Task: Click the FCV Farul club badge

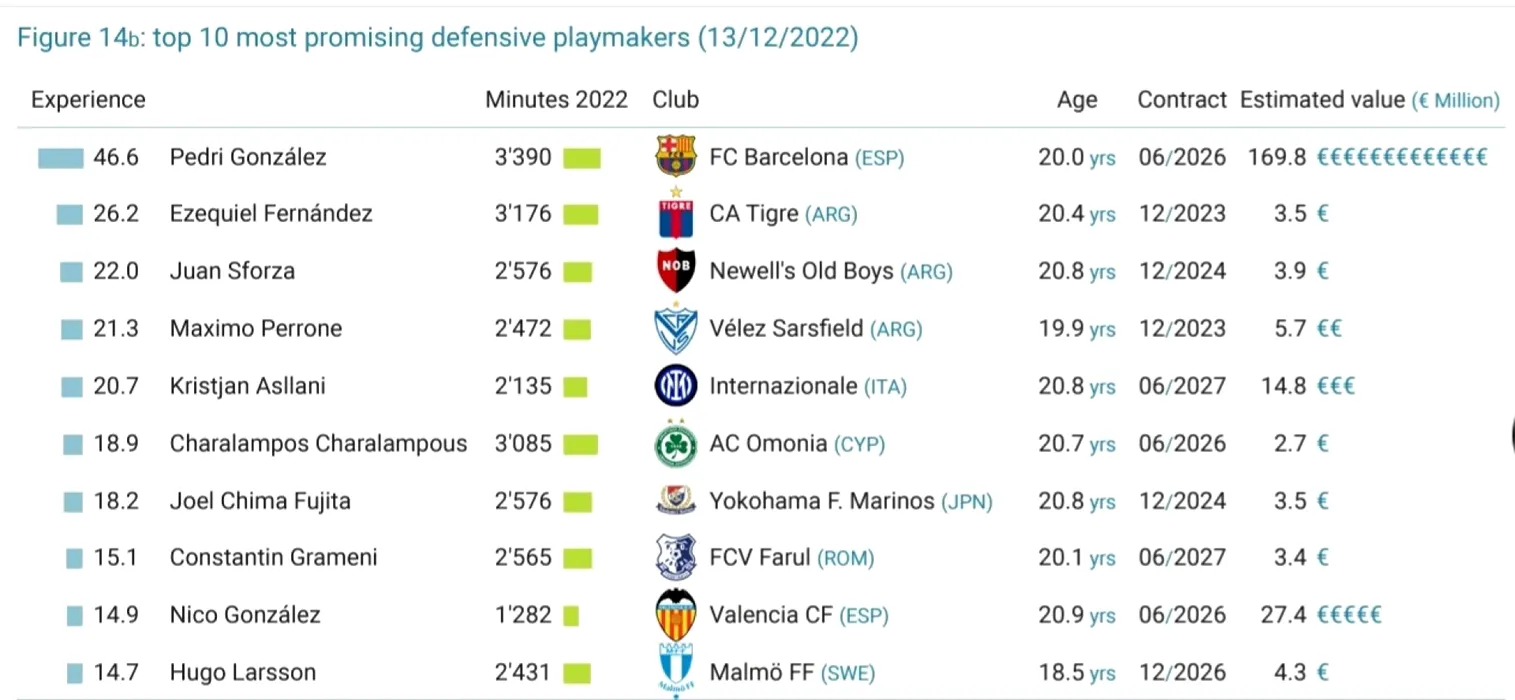Action: (675, 557)
